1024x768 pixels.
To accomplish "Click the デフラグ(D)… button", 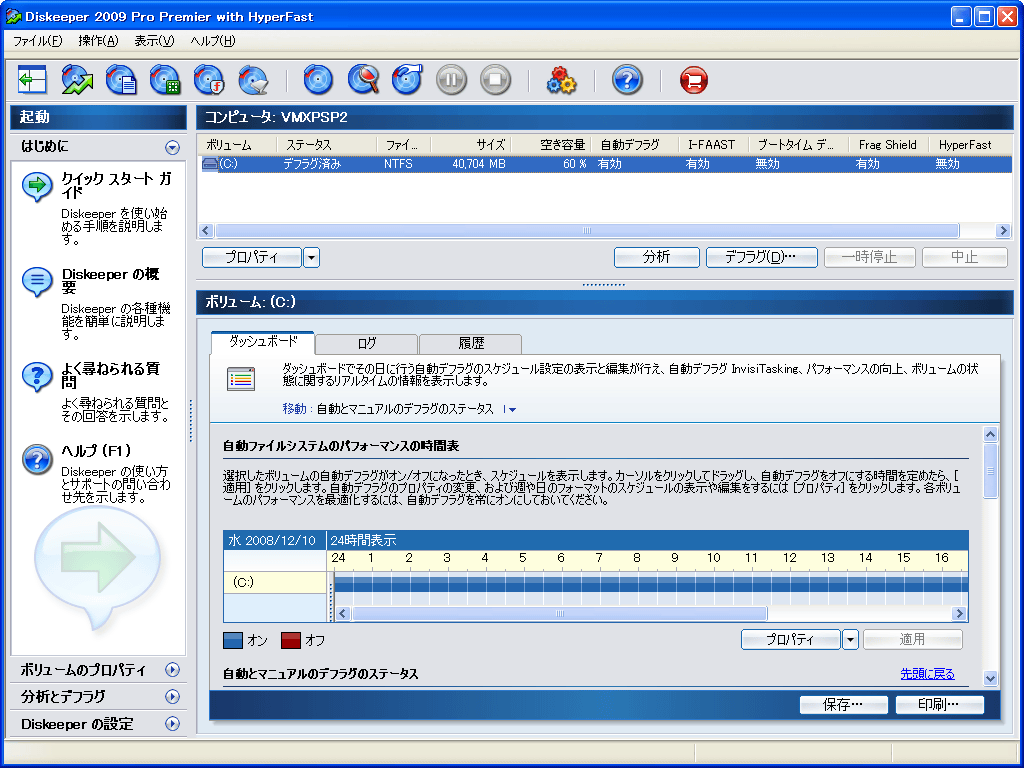I will click(x=761, y=257).
